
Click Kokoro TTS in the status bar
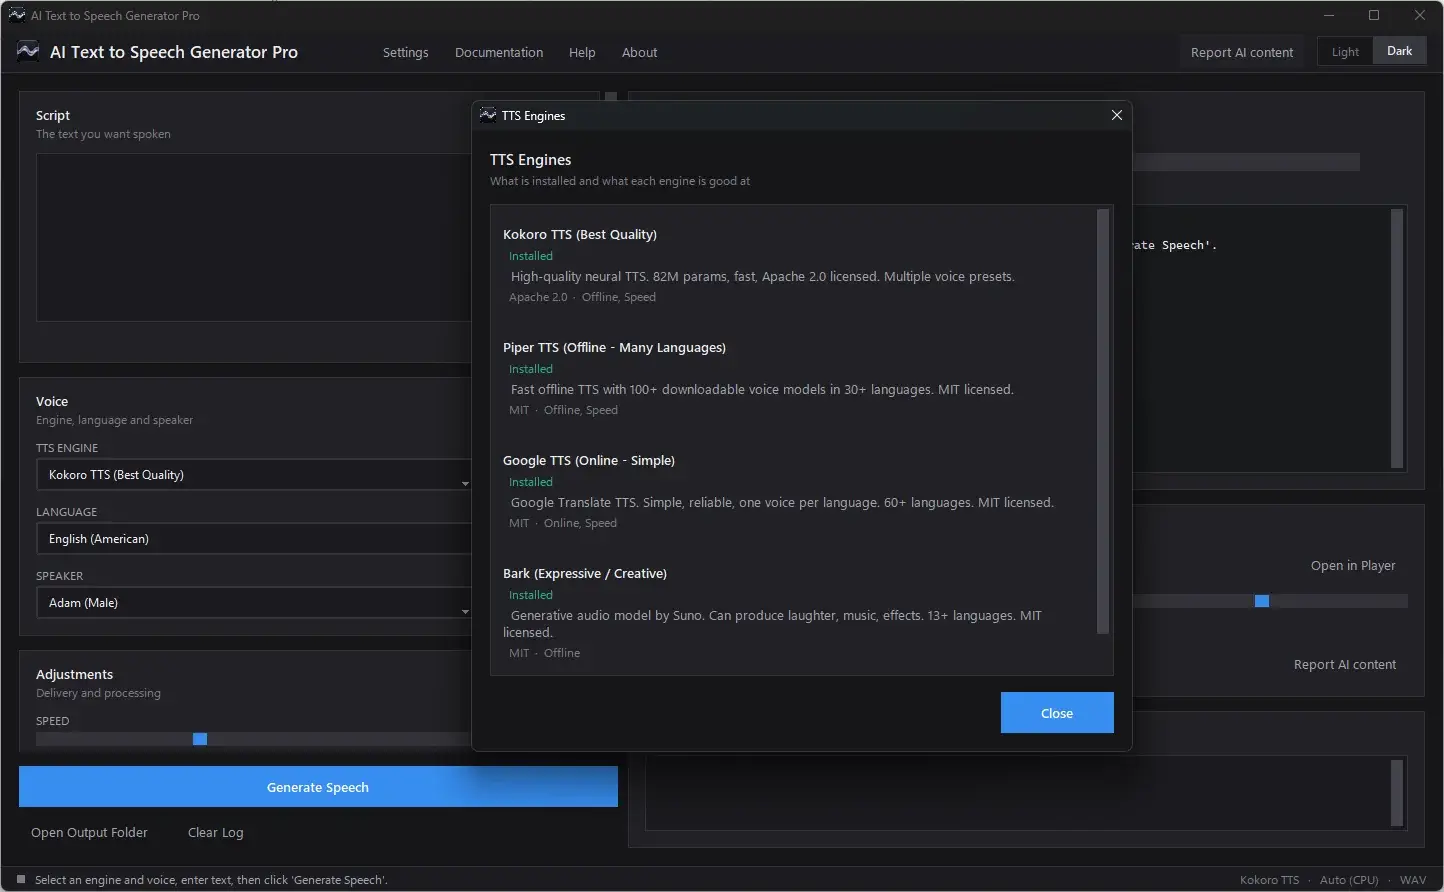point(1269,880)
